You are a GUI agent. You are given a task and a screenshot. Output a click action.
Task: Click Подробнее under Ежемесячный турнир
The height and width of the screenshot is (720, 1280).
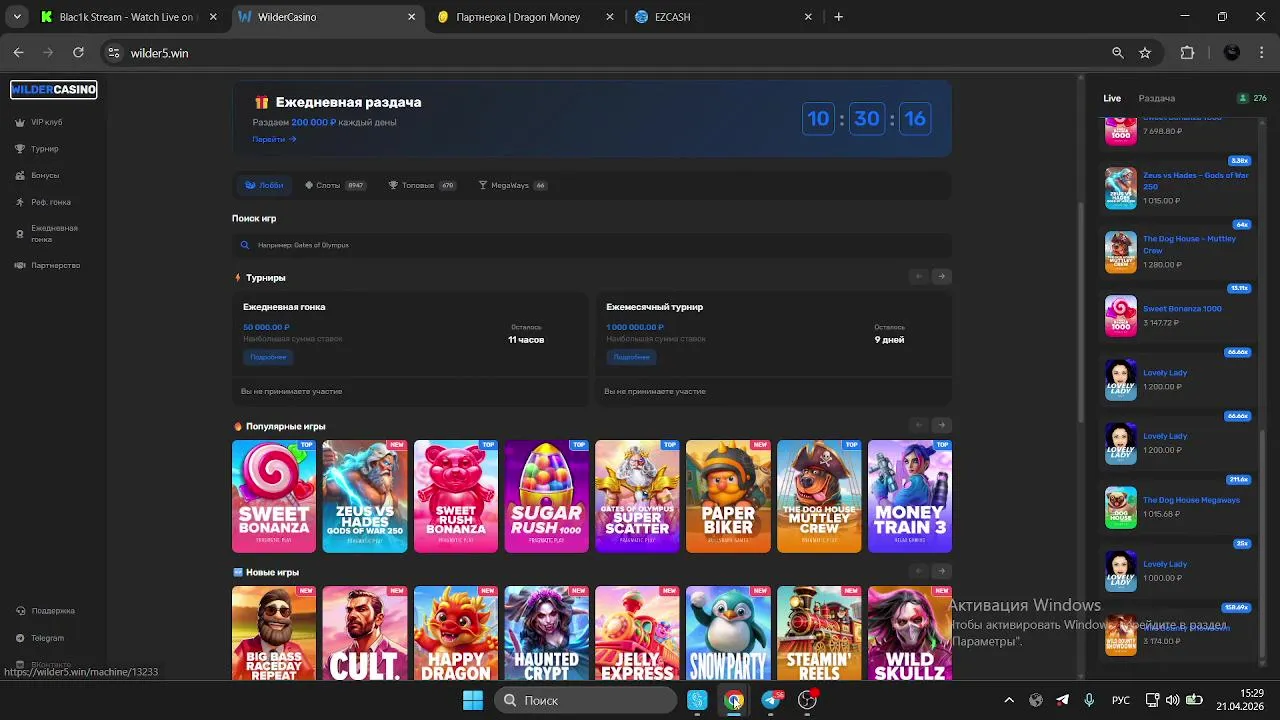click(x=631, y=357)
